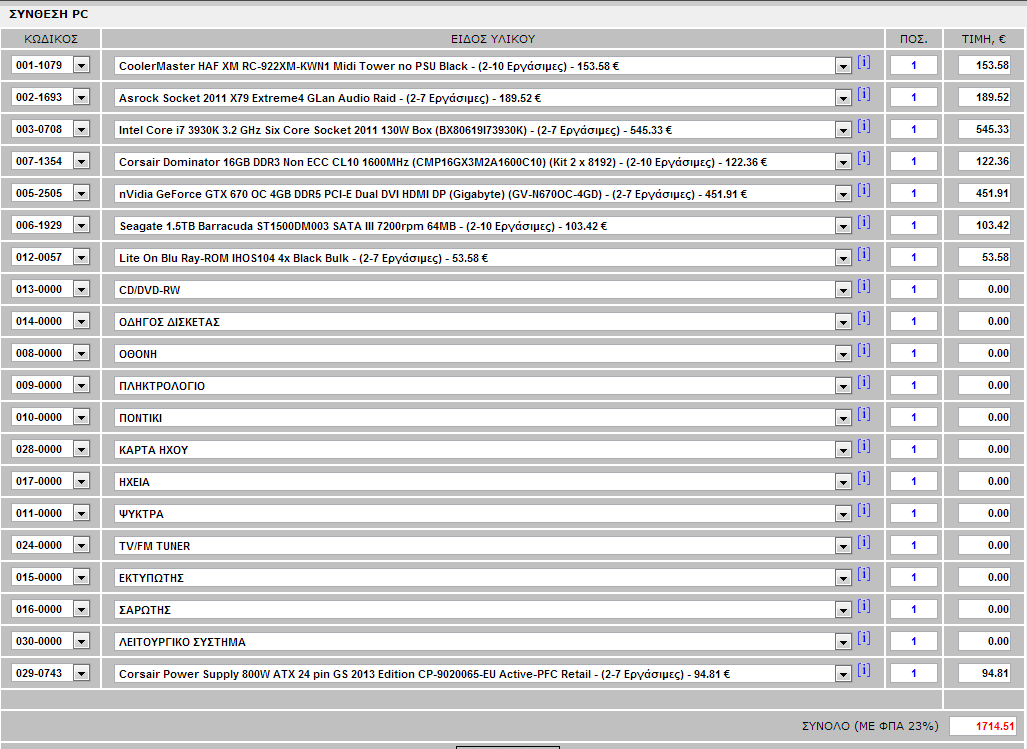Open info link for ΨΥΚΤΡΑ row
This screenshot has width=1027, height=749.
click(x=864, y=511)
